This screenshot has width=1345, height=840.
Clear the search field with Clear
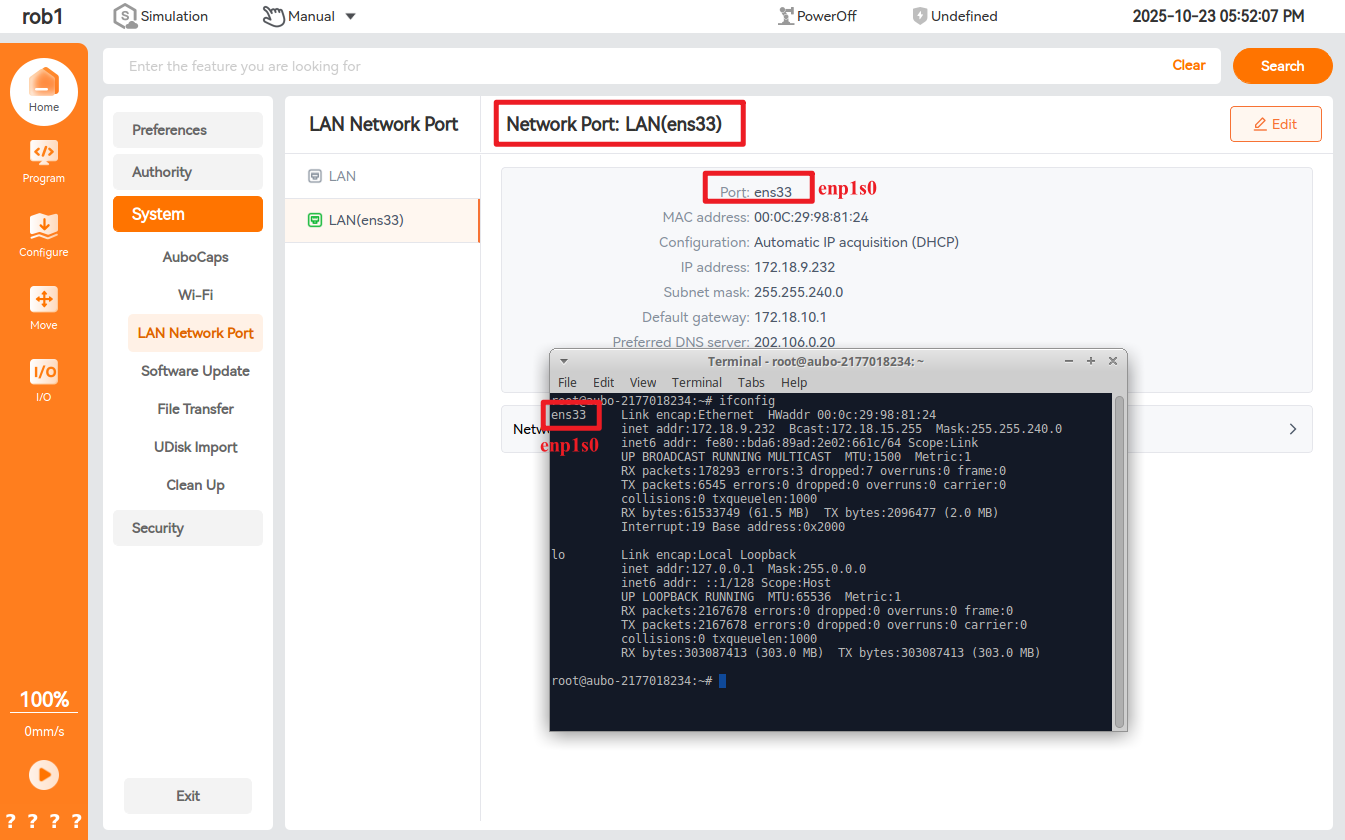[1188, 66]
